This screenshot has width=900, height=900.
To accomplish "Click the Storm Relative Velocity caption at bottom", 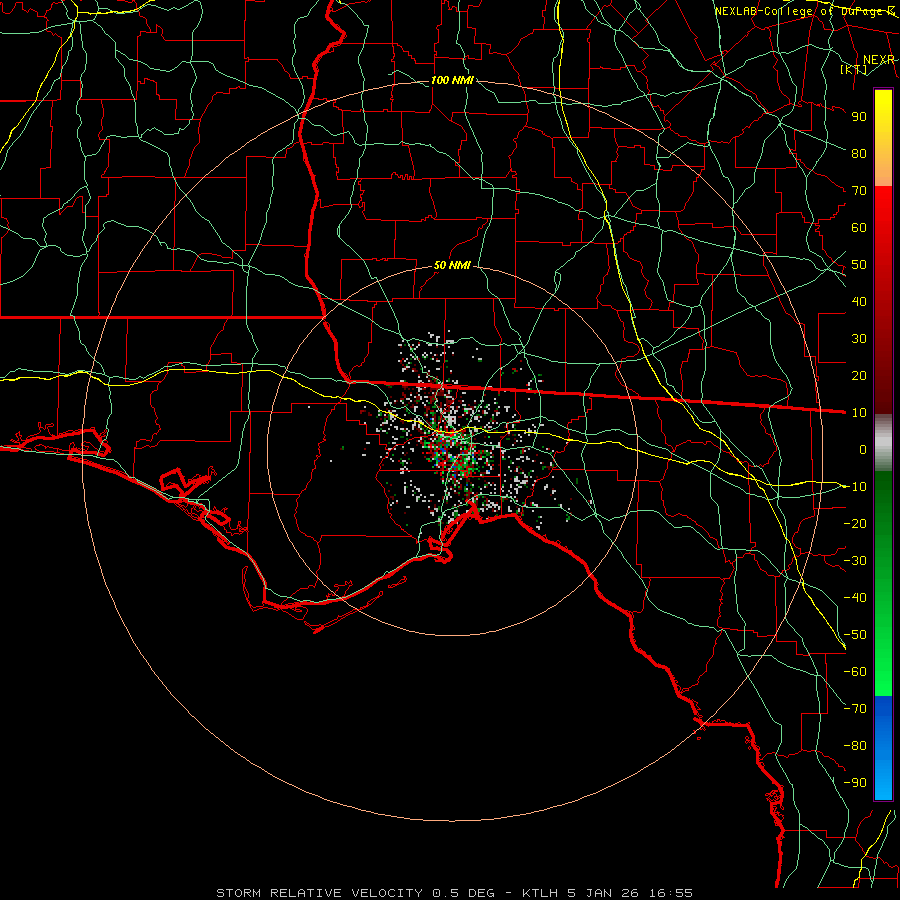I will pyautogui.click(x=454, y=893).
